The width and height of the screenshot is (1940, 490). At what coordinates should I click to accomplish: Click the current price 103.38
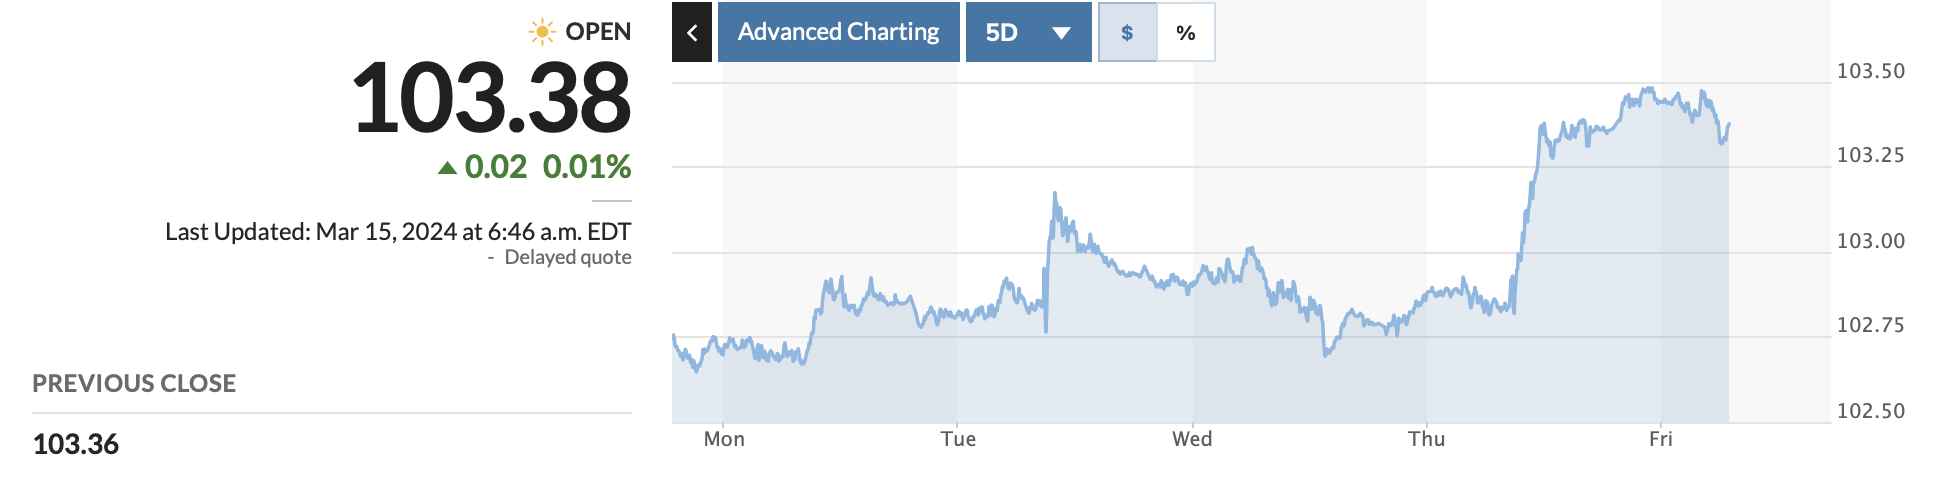[491, 98]
